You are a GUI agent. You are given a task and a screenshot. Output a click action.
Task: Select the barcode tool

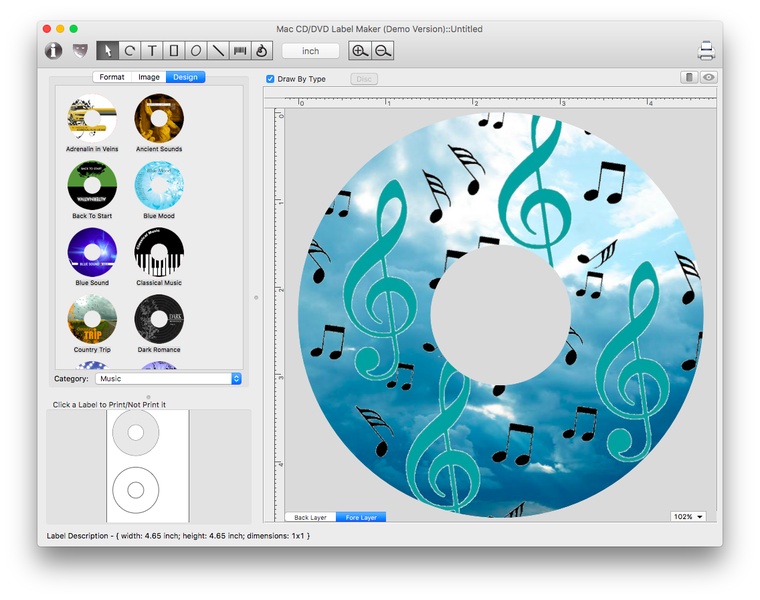coord(240,50)
